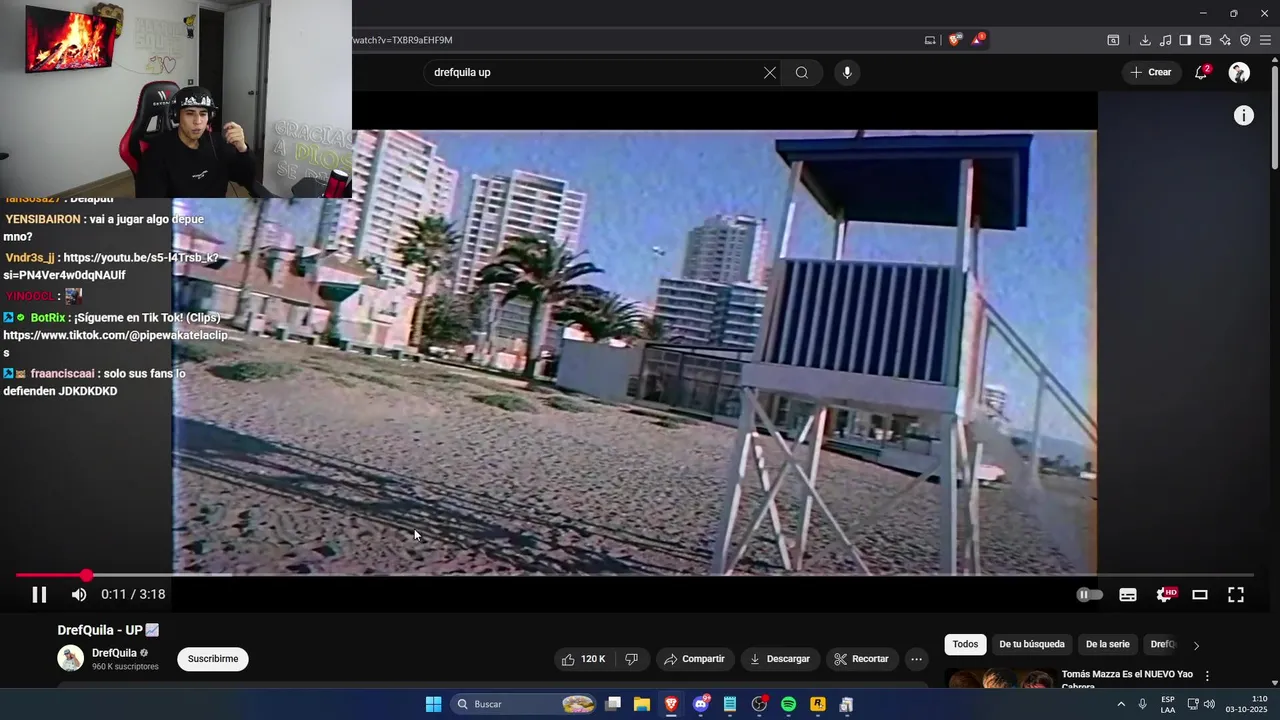Open Discord from the taskbar
Viewport: 1280px width, 720px height.
point(701,704)
